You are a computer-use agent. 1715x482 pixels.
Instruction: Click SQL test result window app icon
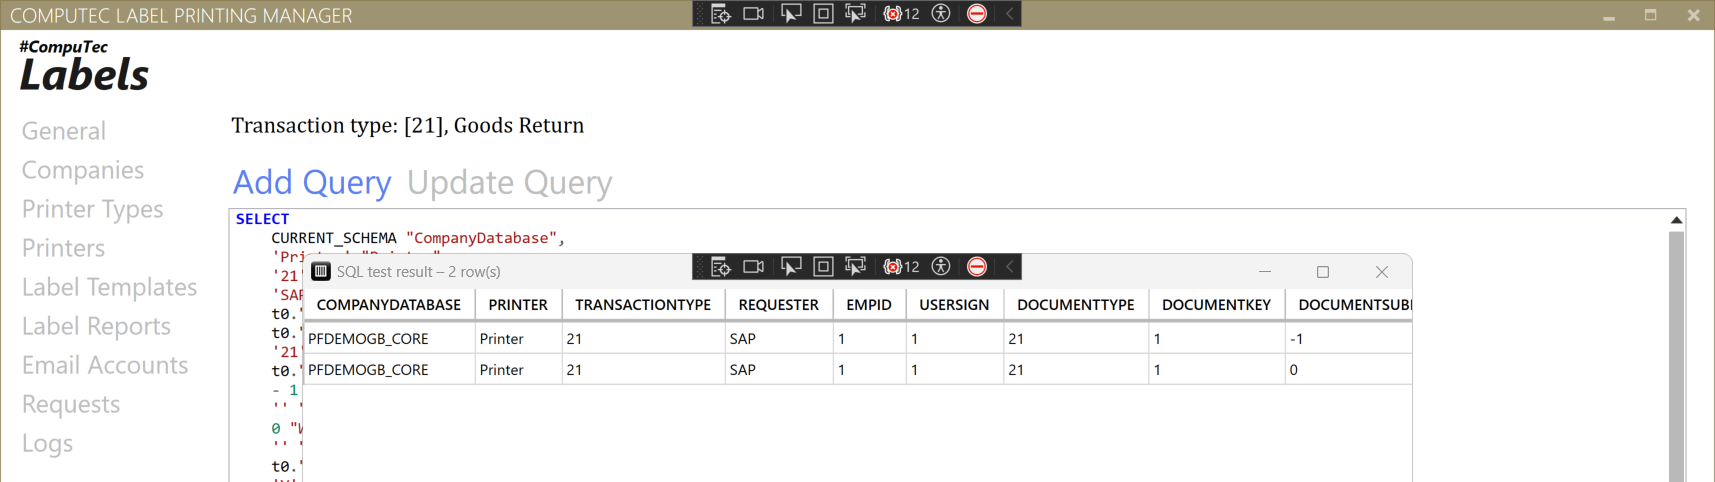pos(321,271)
